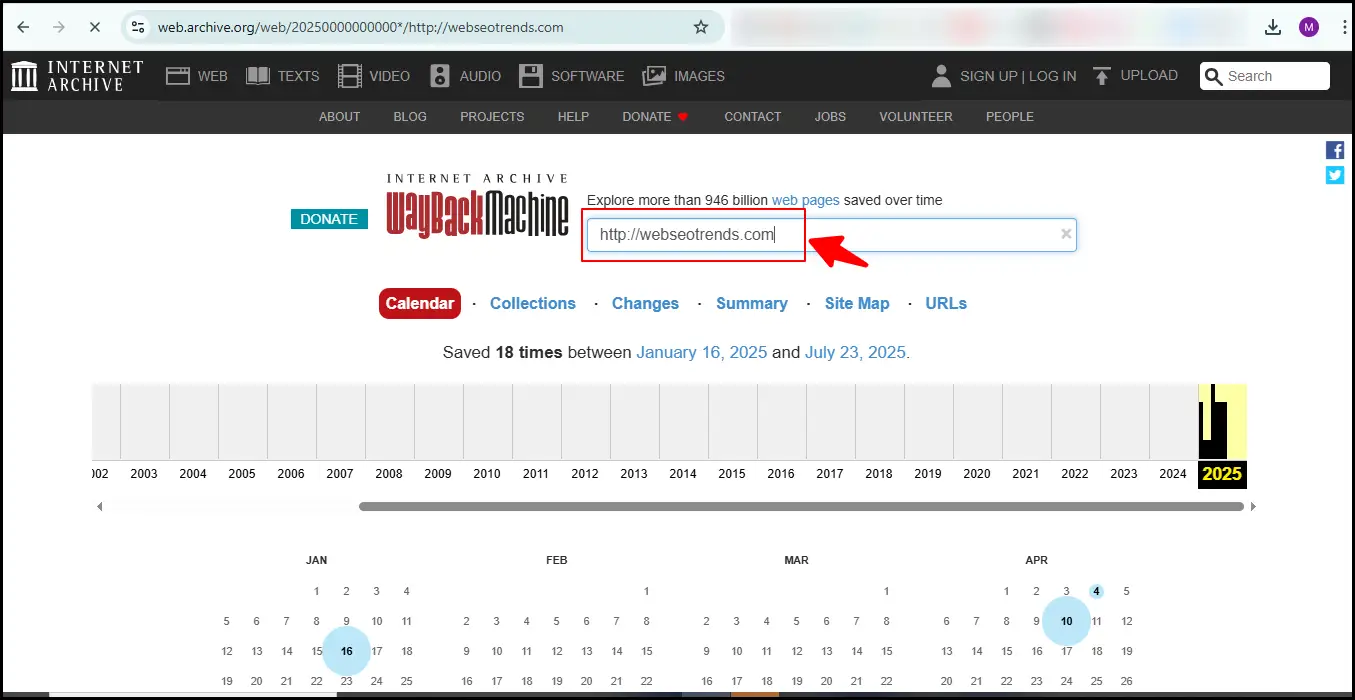
Task: Bookmark the page using the star icon
Action: coord(700,27)
